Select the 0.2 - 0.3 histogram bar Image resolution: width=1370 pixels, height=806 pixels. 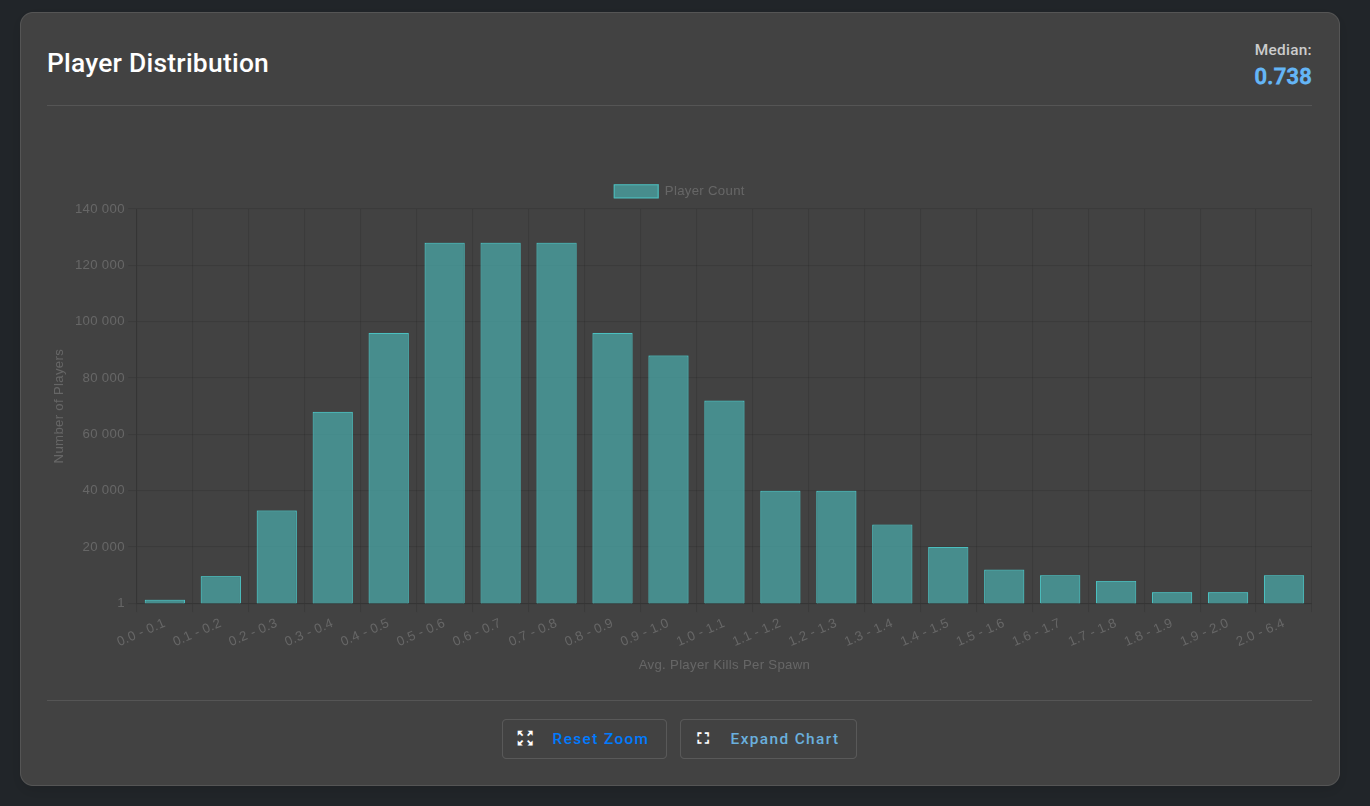tap(277, 557)
